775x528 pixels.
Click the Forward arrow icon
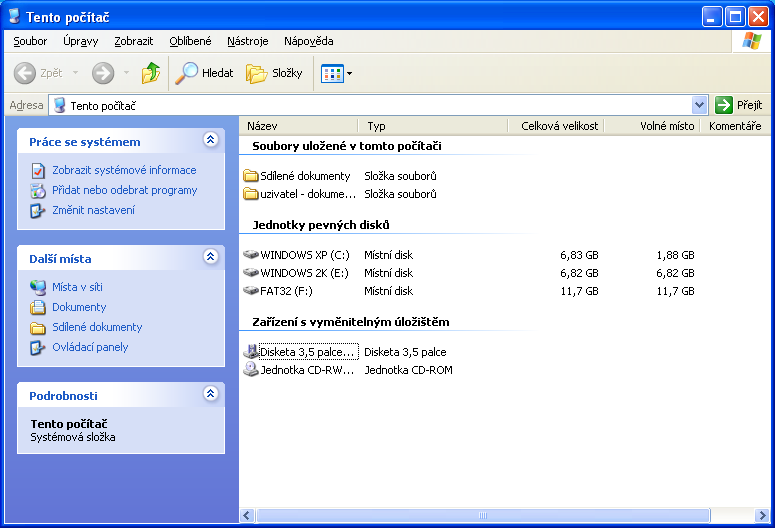point(103,73)
